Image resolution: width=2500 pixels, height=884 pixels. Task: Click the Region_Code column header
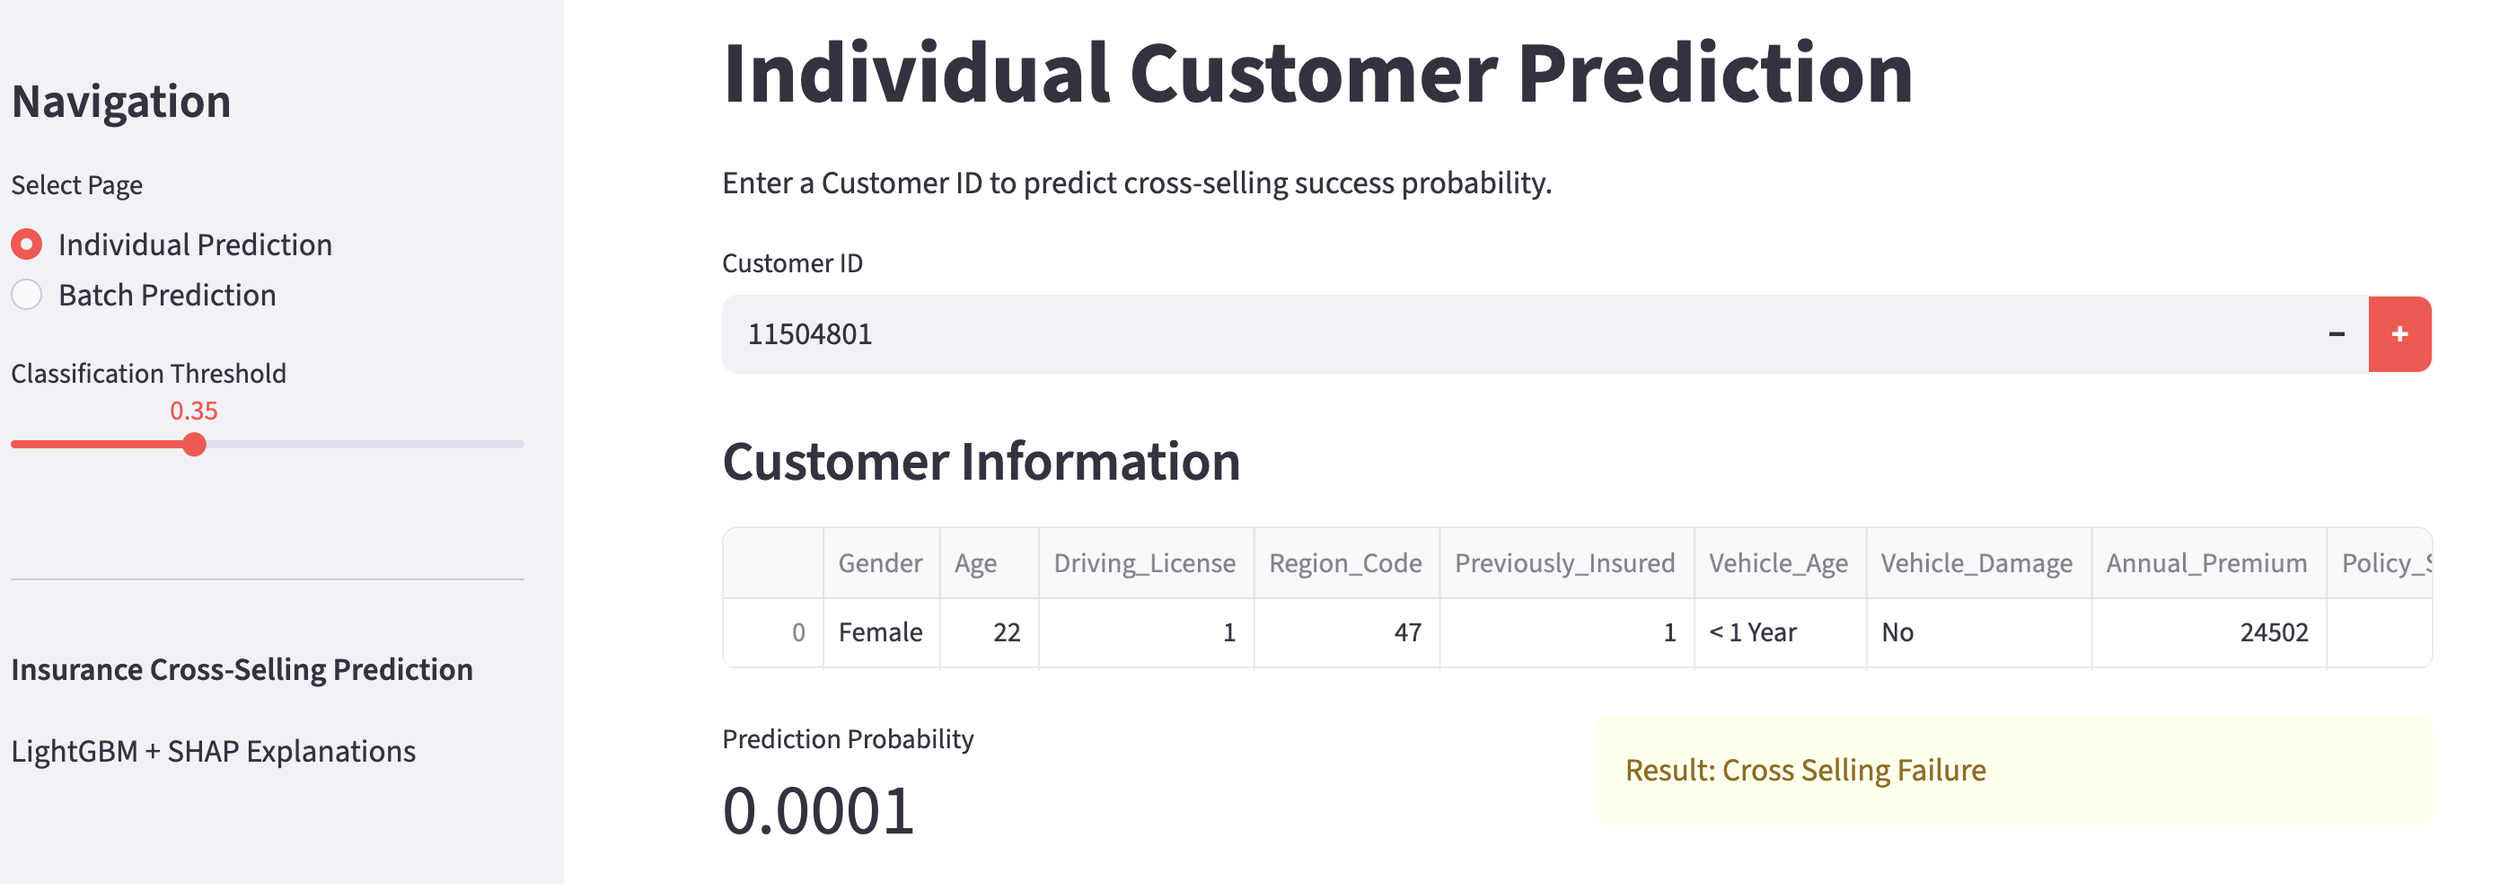1345,563
